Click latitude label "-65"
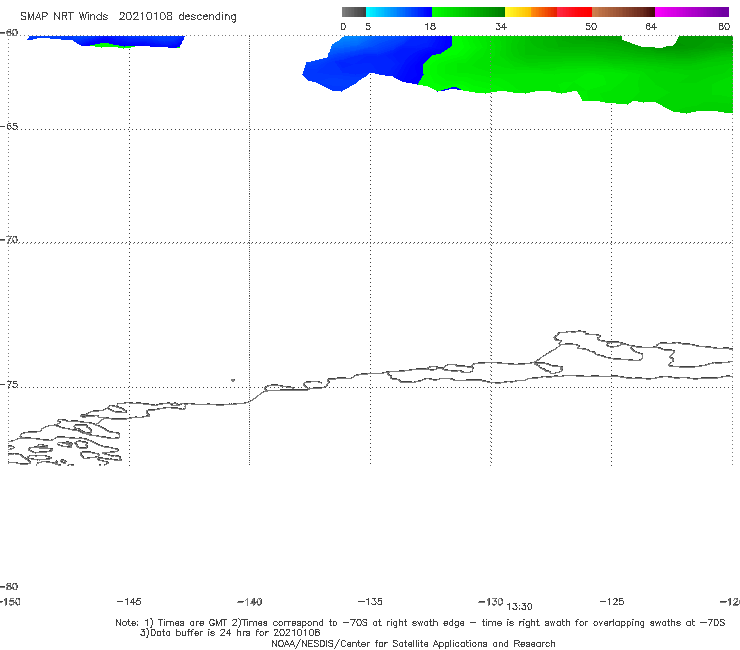The height and width of the screenshot is (650, 740). click(x=9, y=127)
